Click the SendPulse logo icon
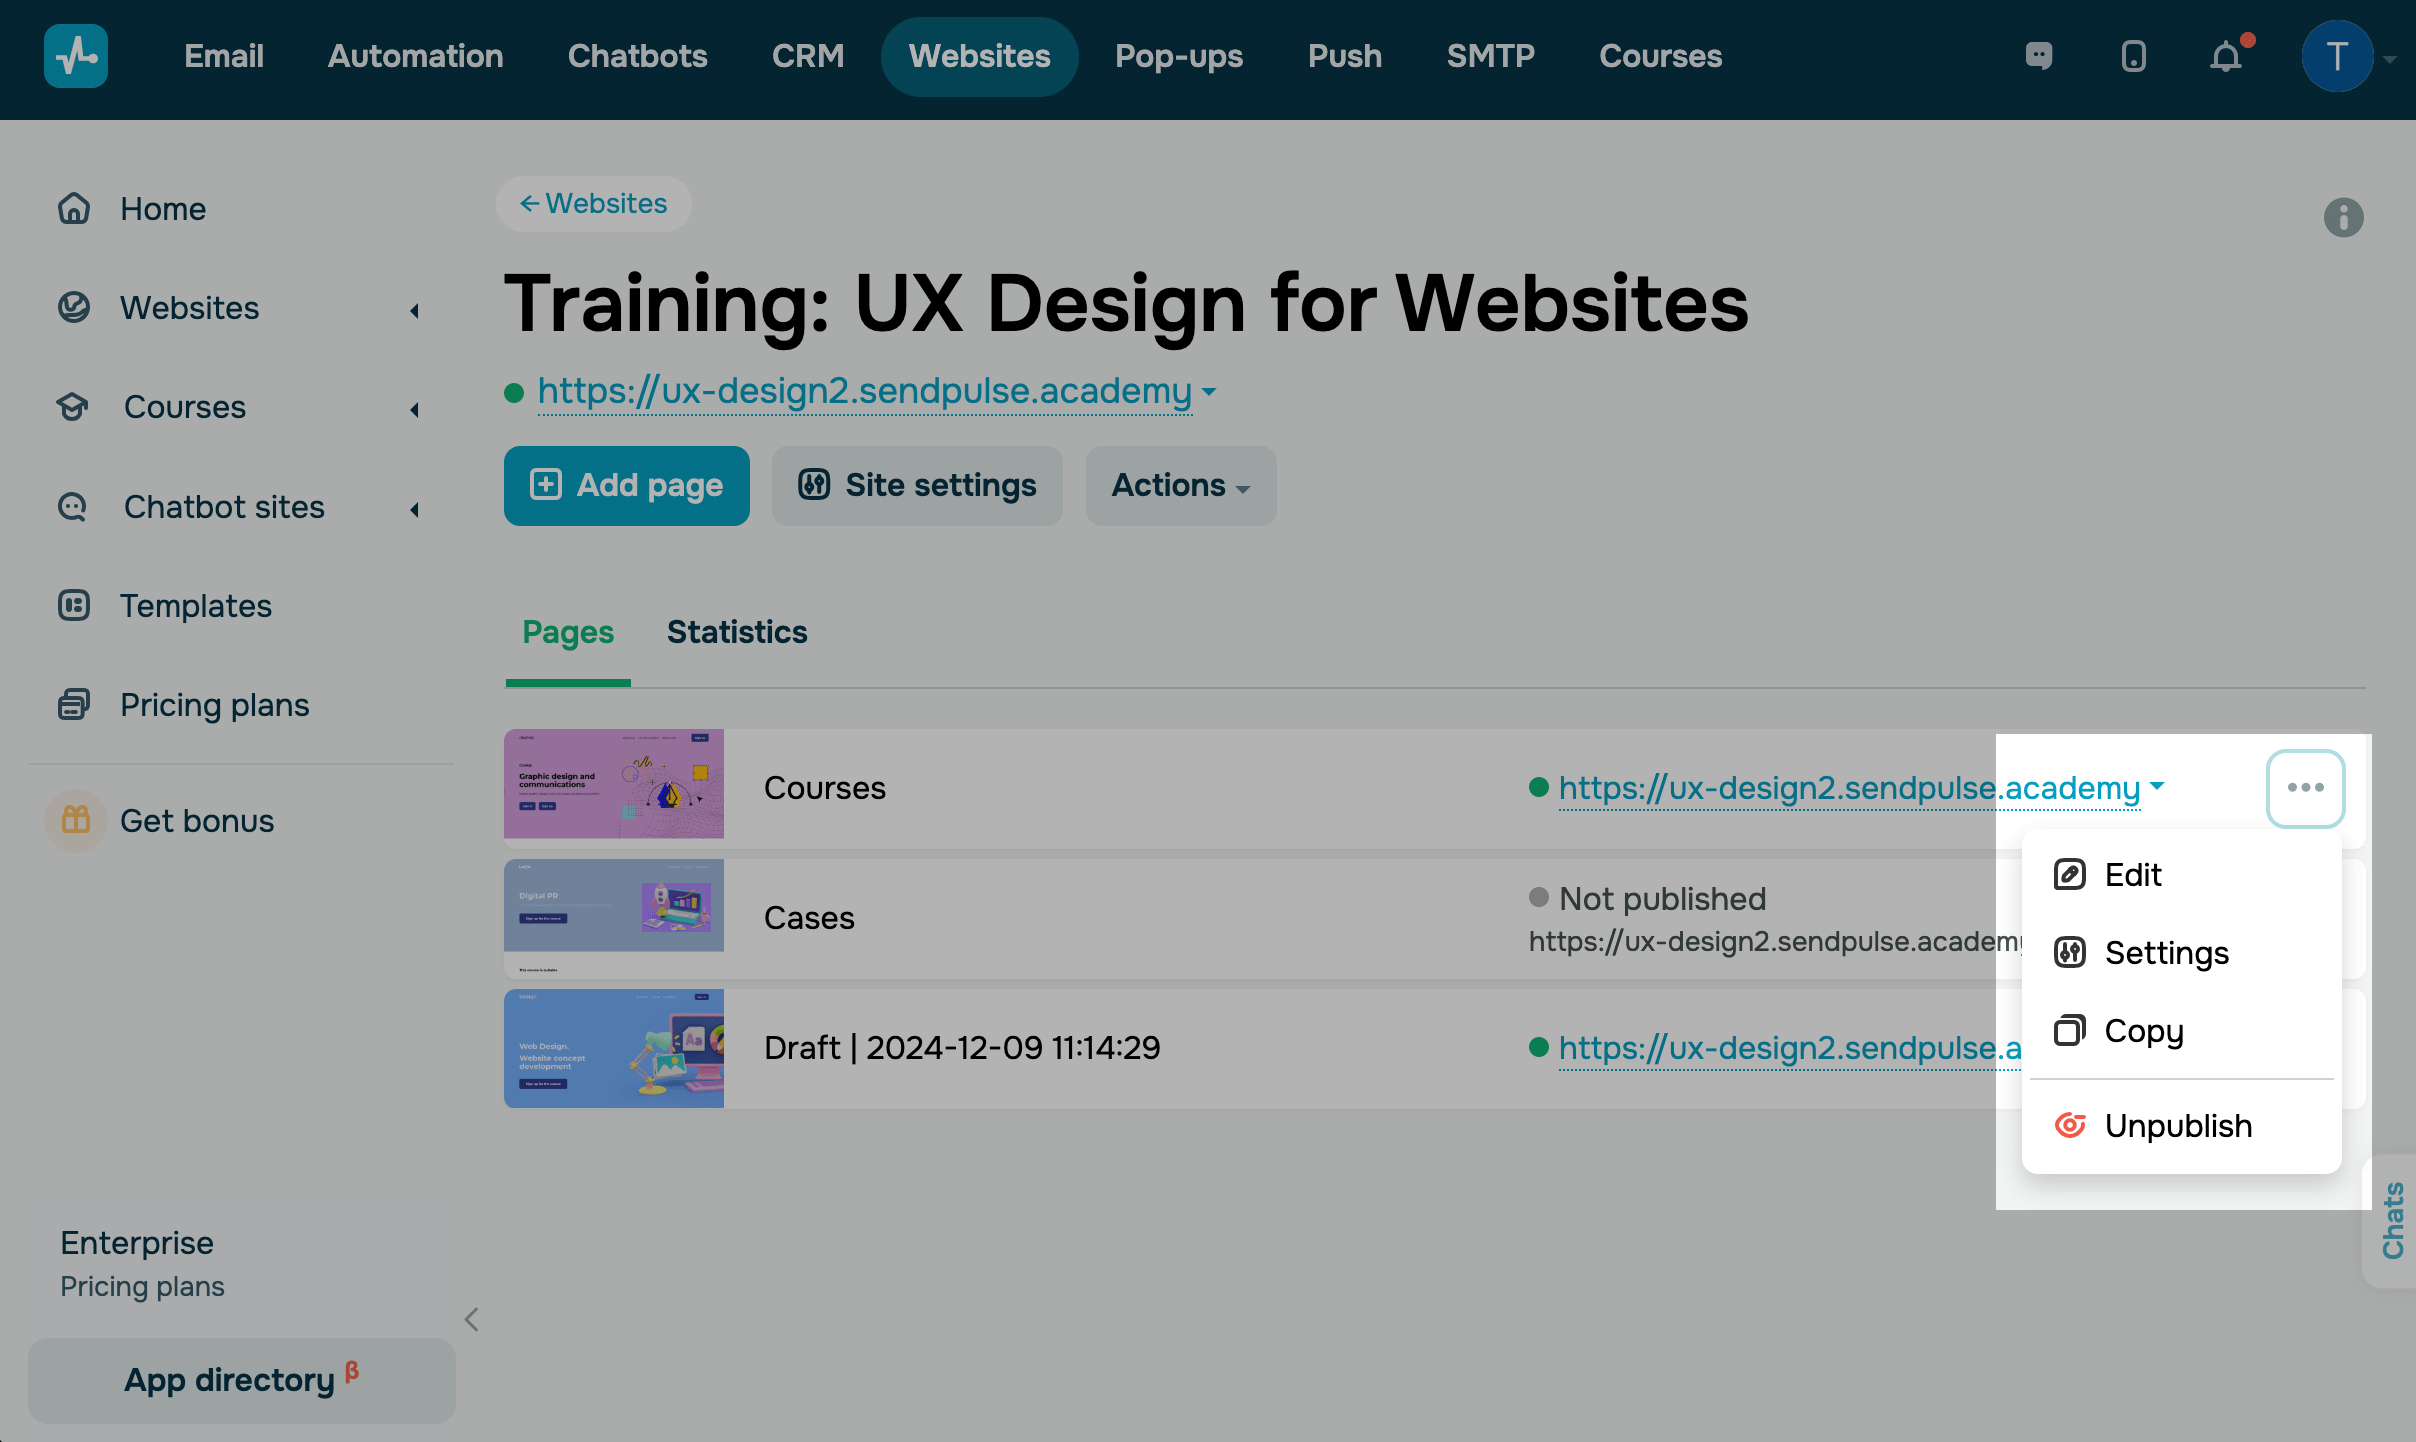The image size is (2416, 1442). [76, 56]
